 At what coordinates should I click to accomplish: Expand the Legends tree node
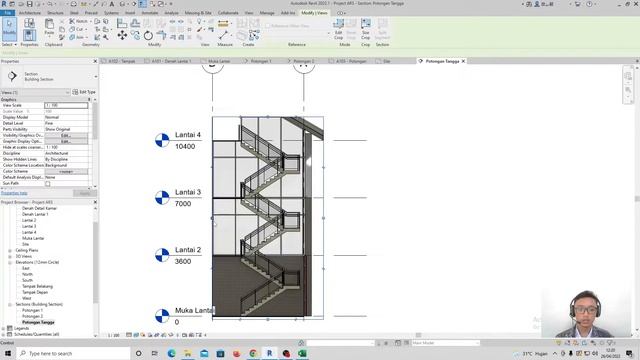(3, 328)
